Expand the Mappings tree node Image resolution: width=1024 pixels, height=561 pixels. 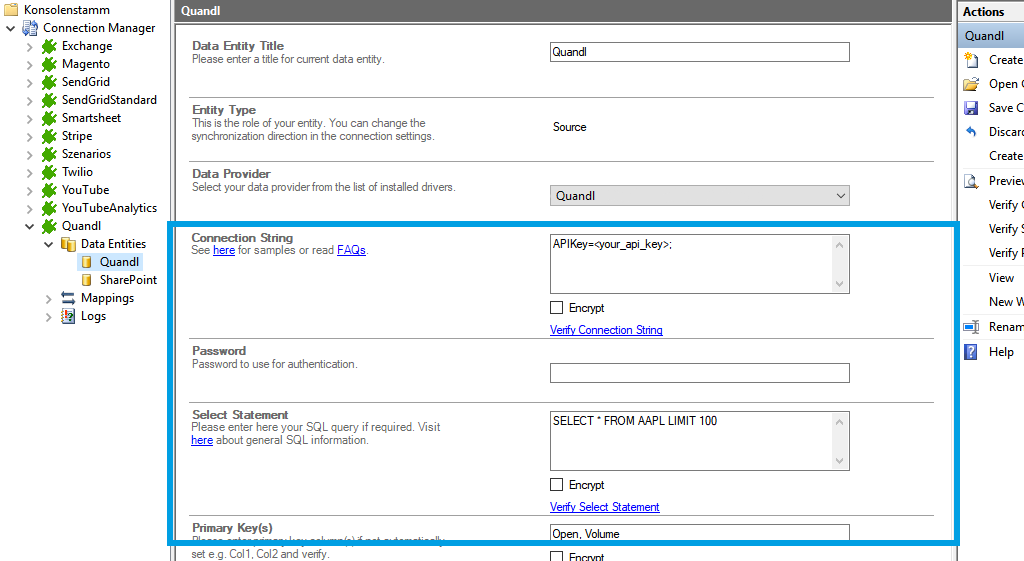[49, 298]
